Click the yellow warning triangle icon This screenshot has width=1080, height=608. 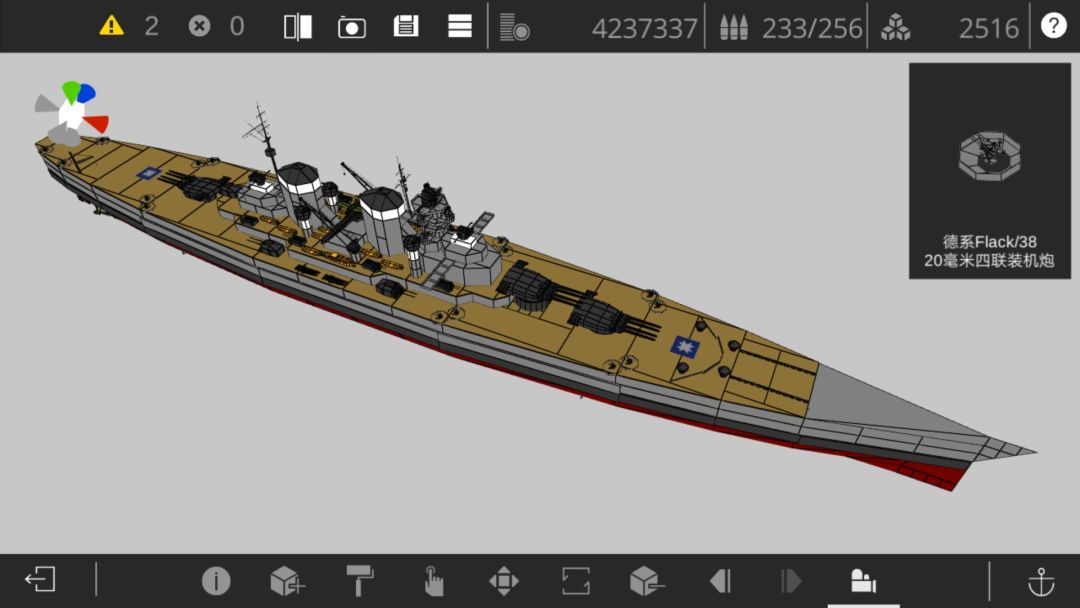pyautogui.click(x=112, y=26)
